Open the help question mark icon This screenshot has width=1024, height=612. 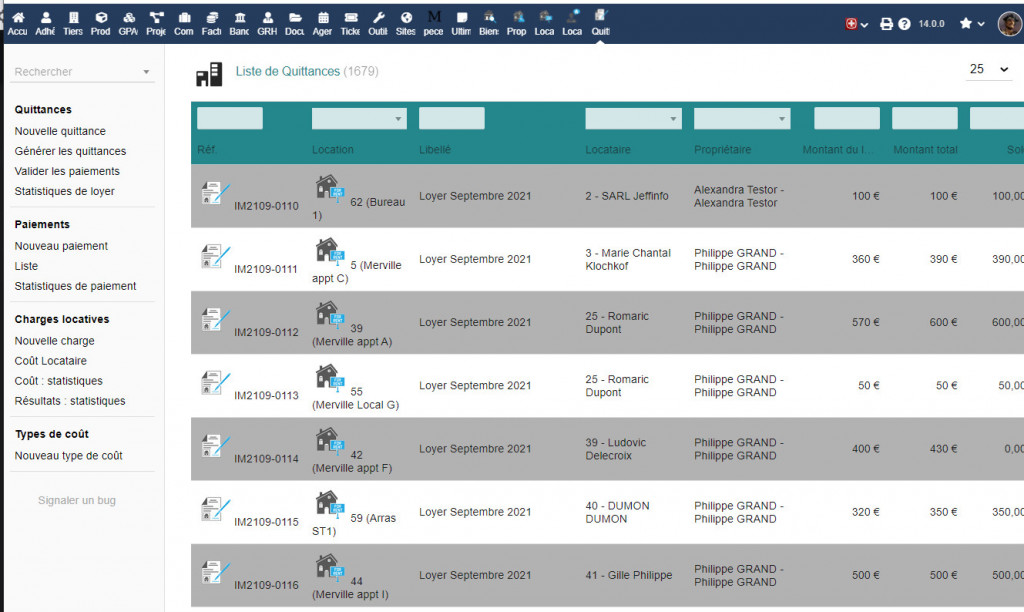click(905, 24)
